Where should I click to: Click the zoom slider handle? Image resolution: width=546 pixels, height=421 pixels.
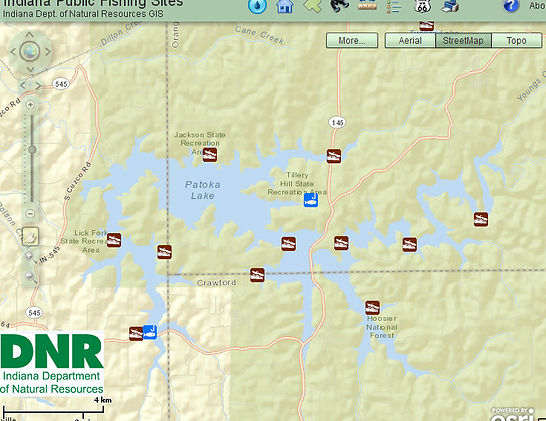32,149
